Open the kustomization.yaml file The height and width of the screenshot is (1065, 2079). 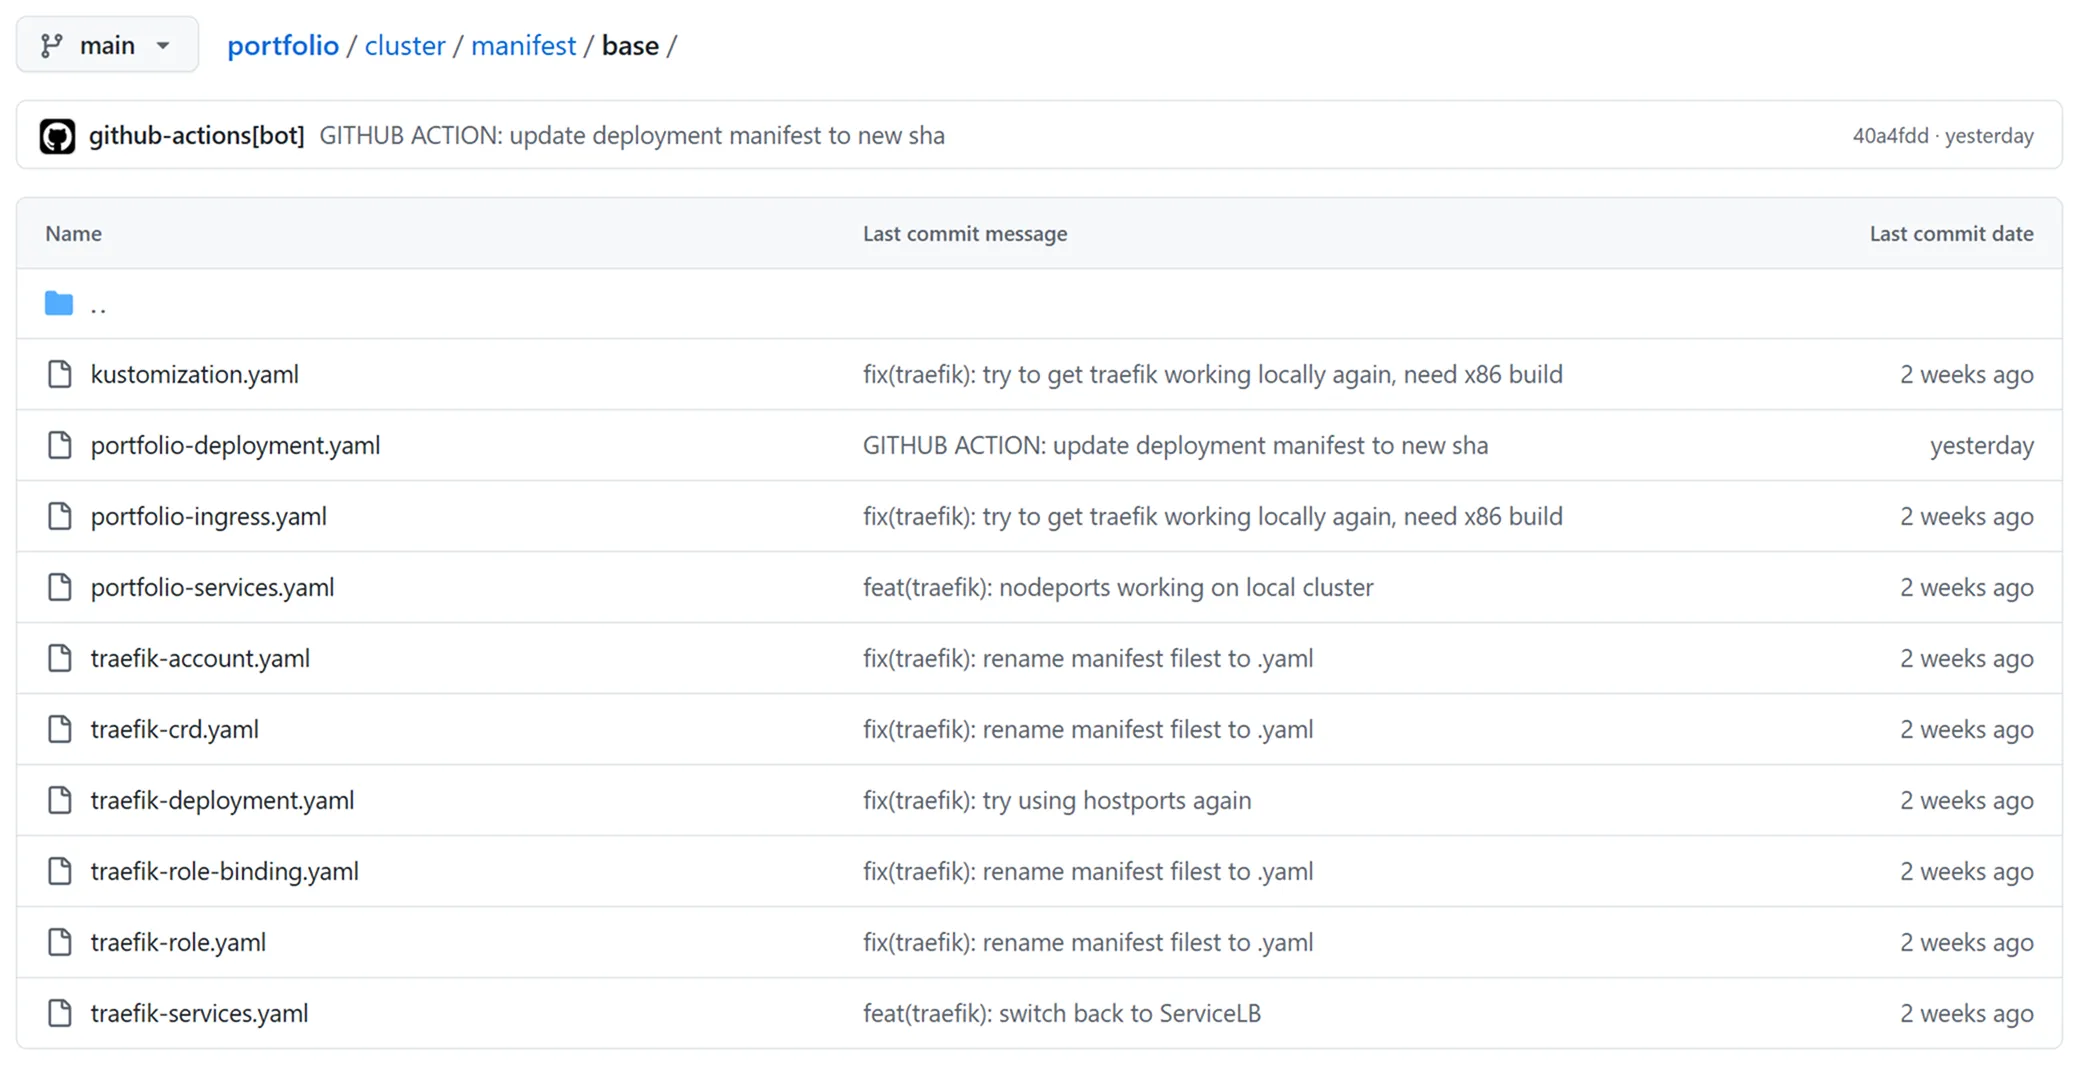coord(194,374)
